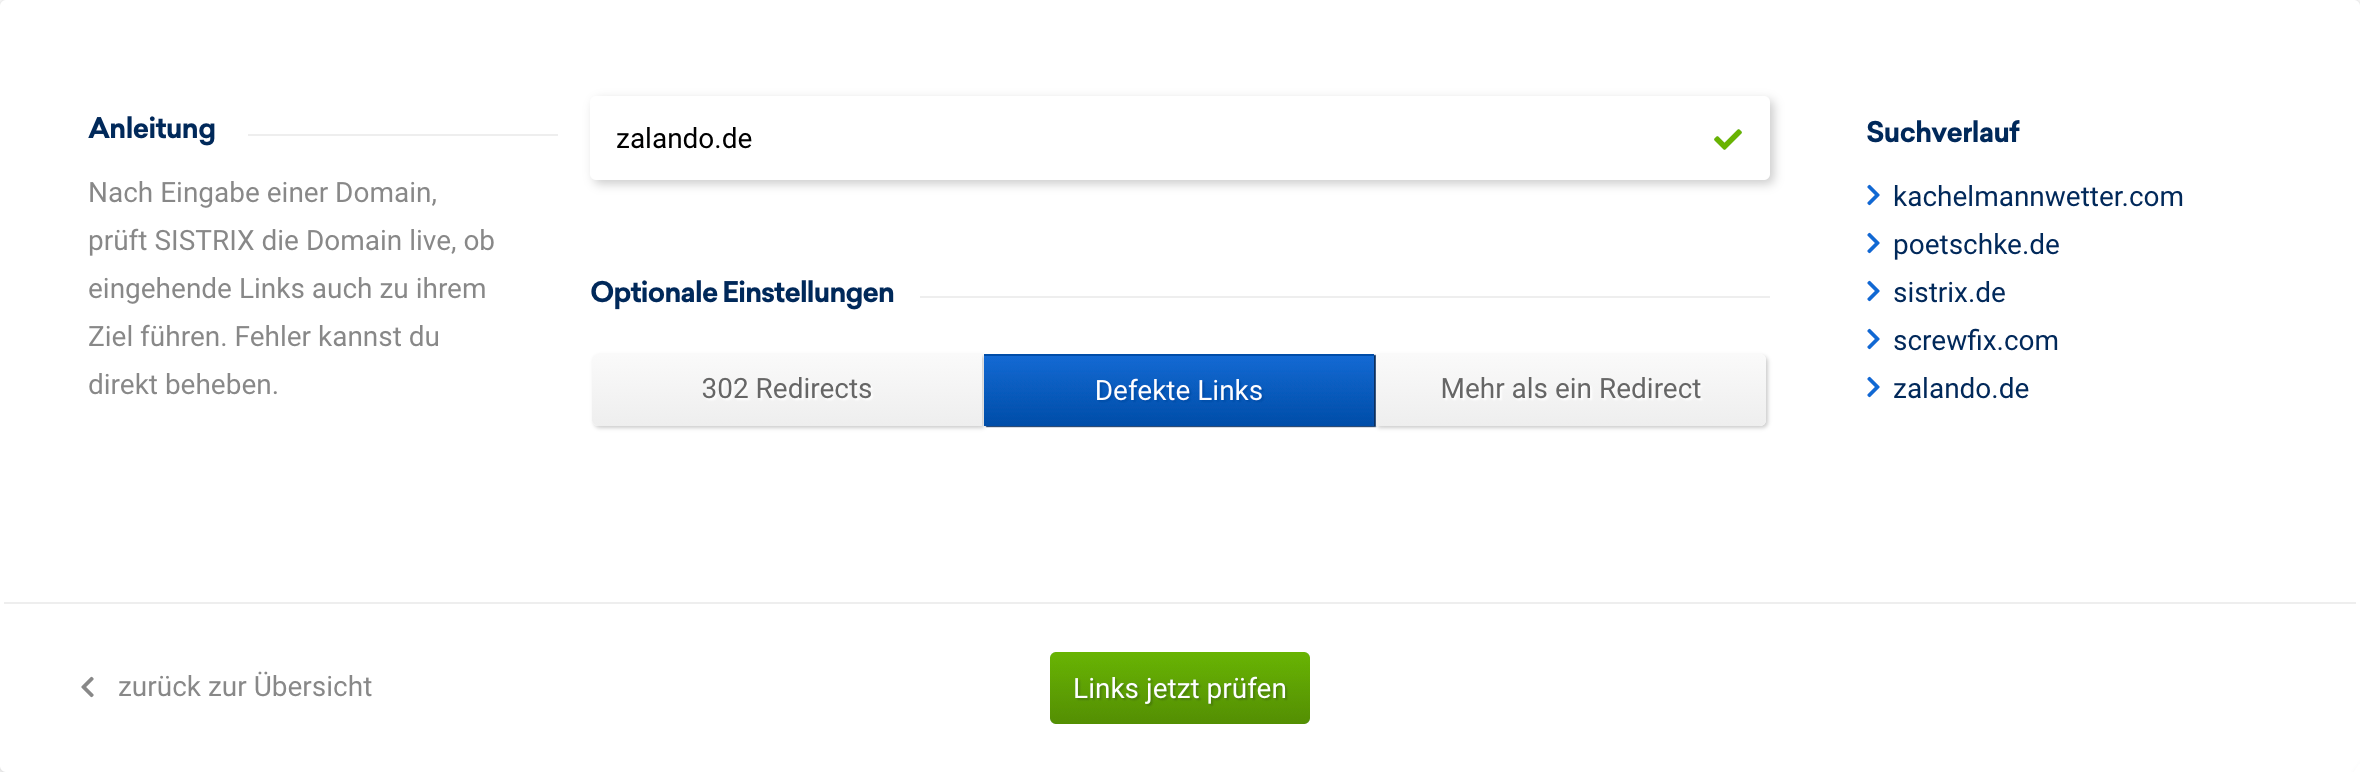Viewport: 2360px width, 772px height.
Task: Click the back arrow before zurück zur Übersicht
Action: 88,687
